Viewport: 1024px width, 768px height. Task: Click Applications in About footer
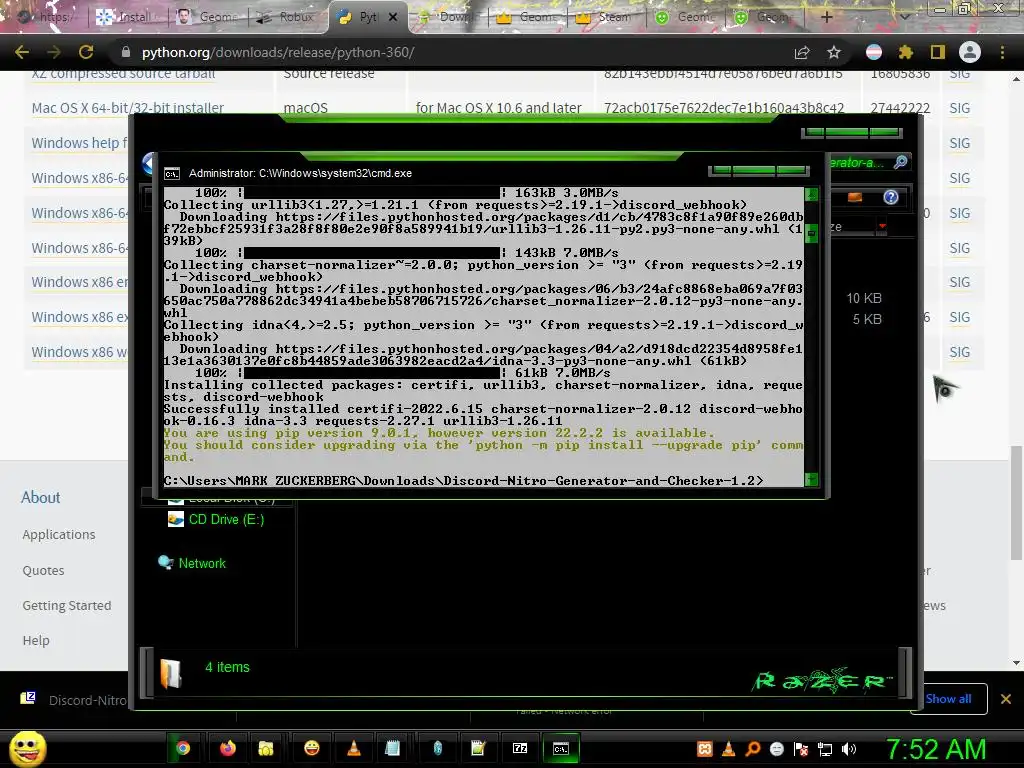pos(59,534)
